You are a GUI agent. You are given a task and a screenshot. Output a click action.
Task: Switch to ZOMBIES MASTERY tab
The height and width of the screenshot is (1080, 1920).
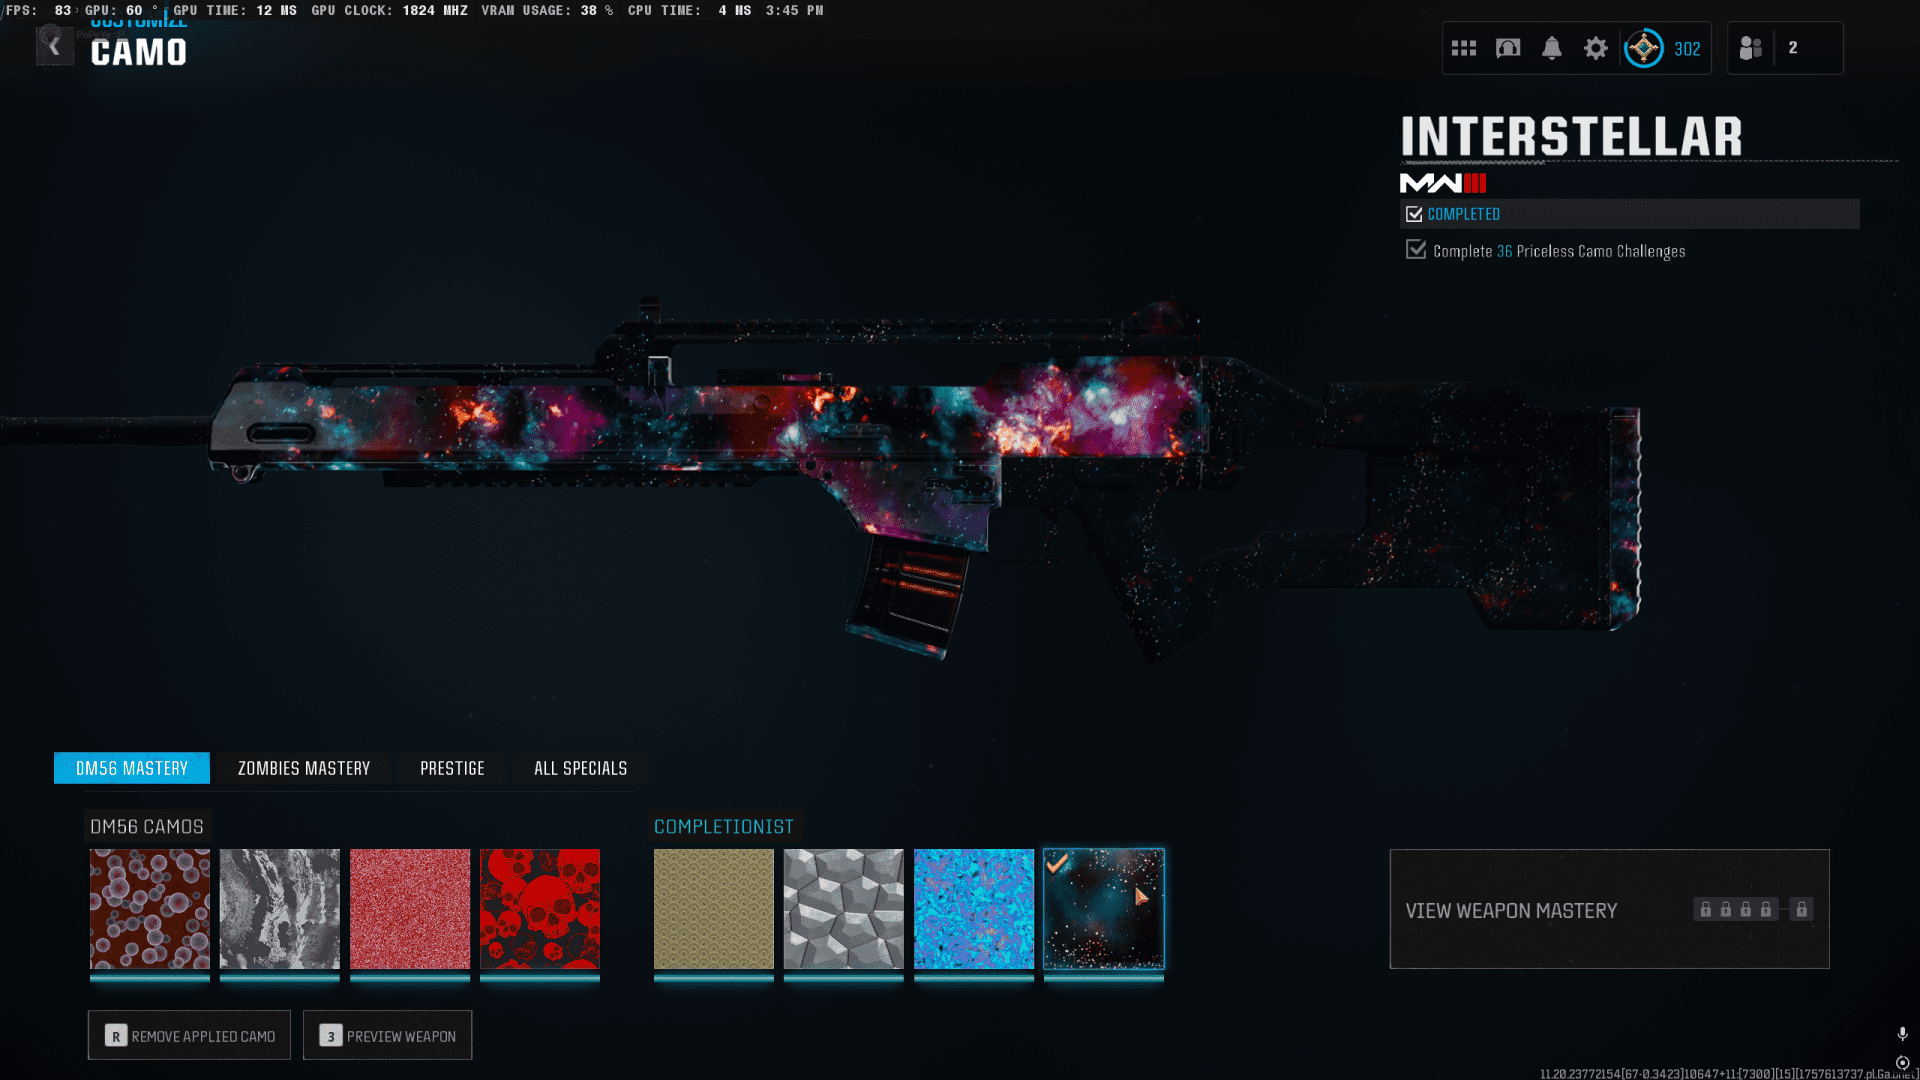(303, 768)
